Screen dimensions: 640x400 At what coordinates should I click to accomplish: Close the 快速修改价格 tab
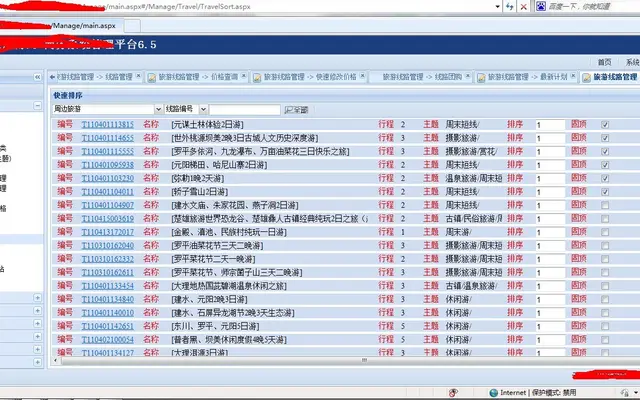pyautogui.click(x=362, y=76)
